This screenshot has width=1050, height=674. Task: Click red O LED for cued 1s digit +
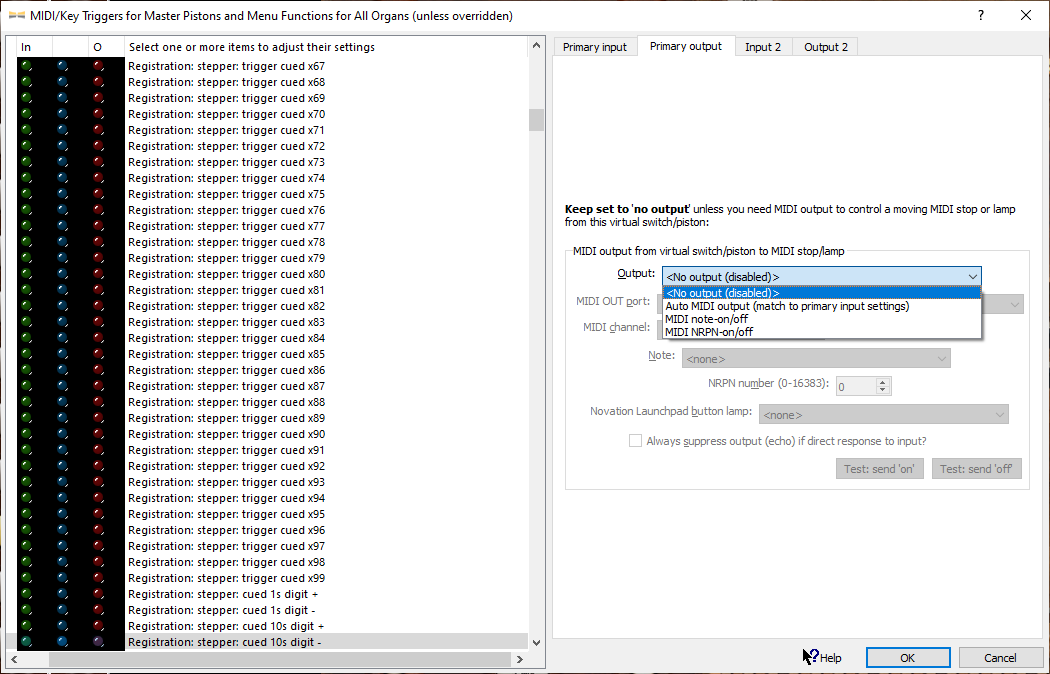pos(98,594)
